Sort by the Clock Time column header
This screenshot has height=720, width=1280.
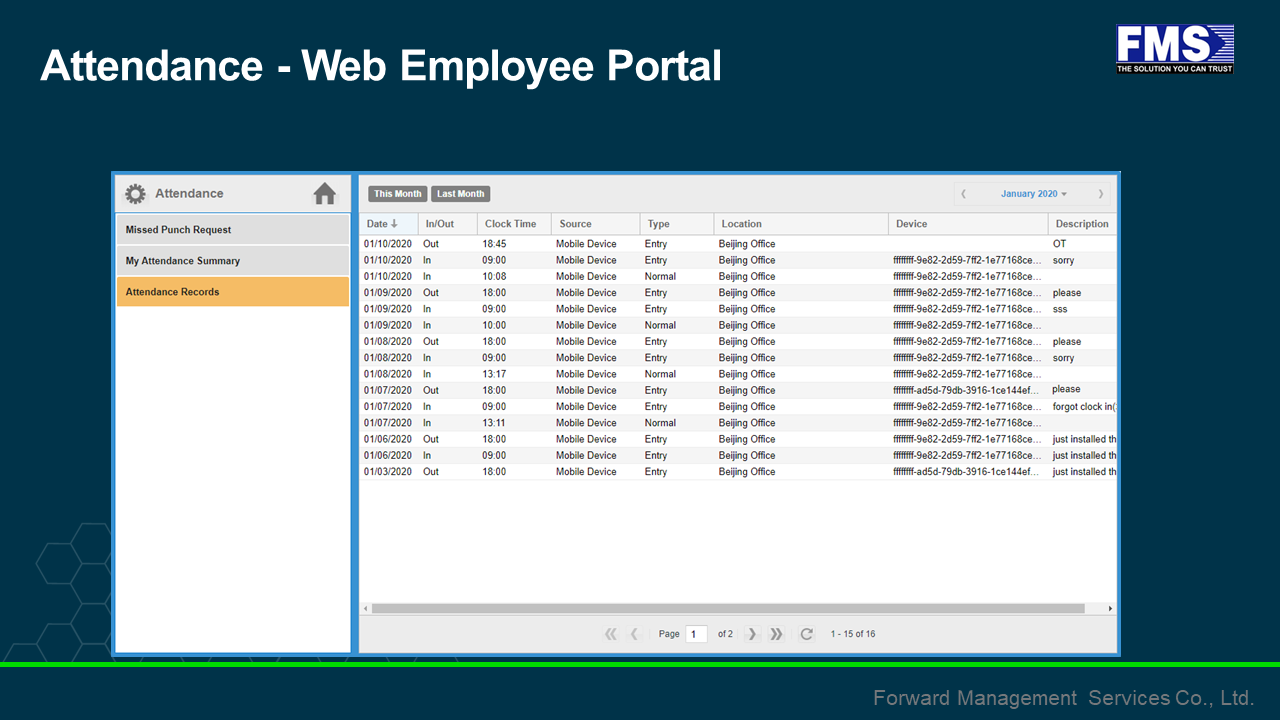(513, 224)
